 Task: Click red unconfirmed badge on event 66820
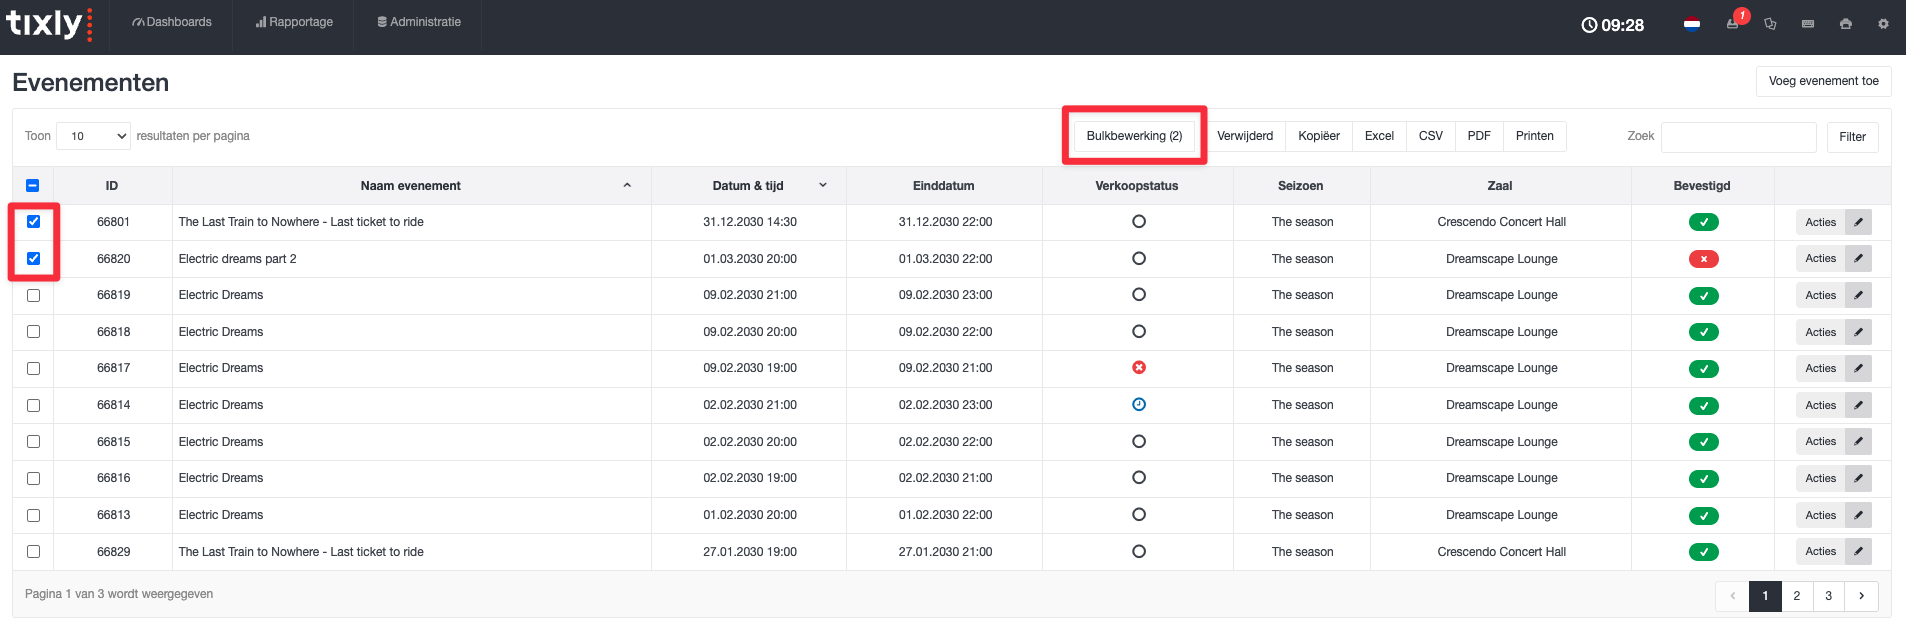point(1703,259)
